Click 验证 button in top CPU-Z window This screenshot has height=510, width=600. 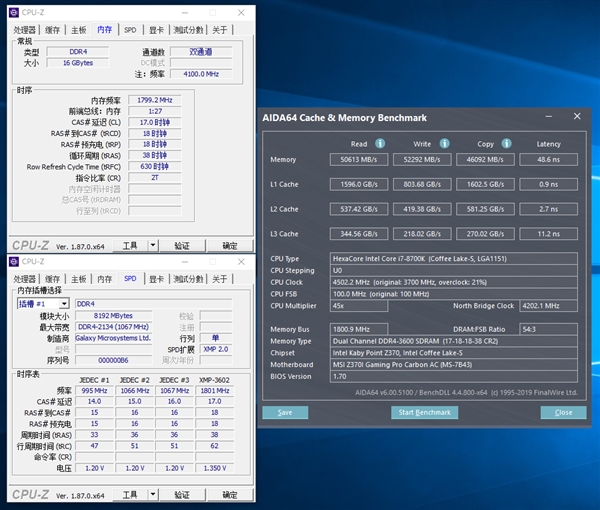click(x=182, y=245)
